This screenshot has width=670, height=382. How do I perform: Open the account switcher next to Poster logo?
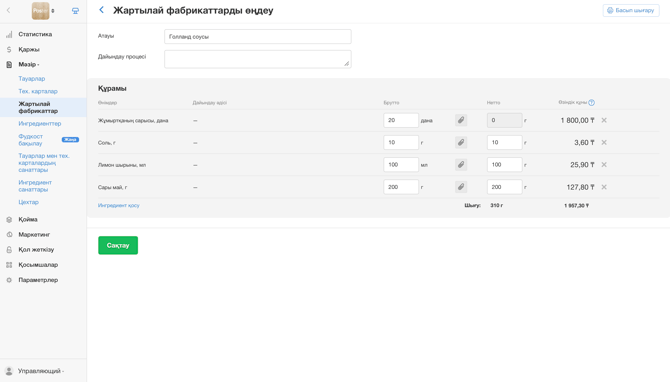coord(53,11)
